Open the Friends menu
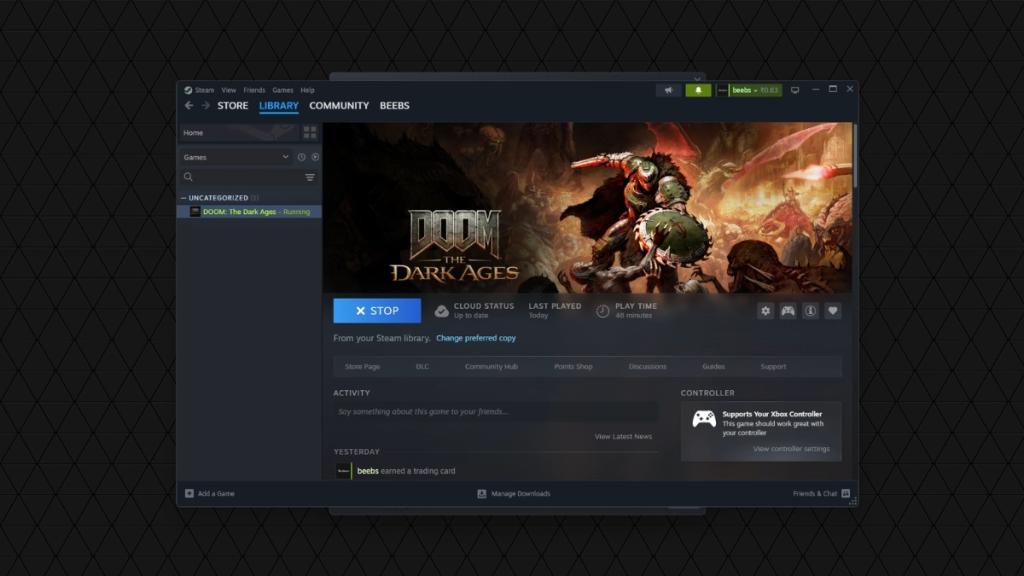1024x576 pixels. 254,89
